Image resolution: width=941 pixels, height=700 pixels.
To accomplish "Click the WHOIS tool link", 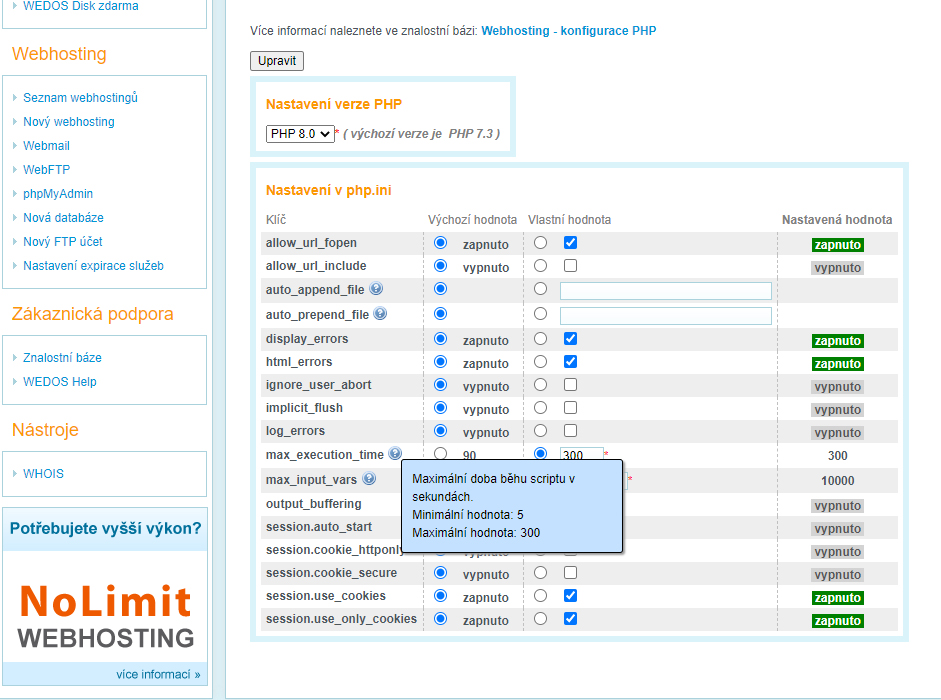I will coord(43,474).
